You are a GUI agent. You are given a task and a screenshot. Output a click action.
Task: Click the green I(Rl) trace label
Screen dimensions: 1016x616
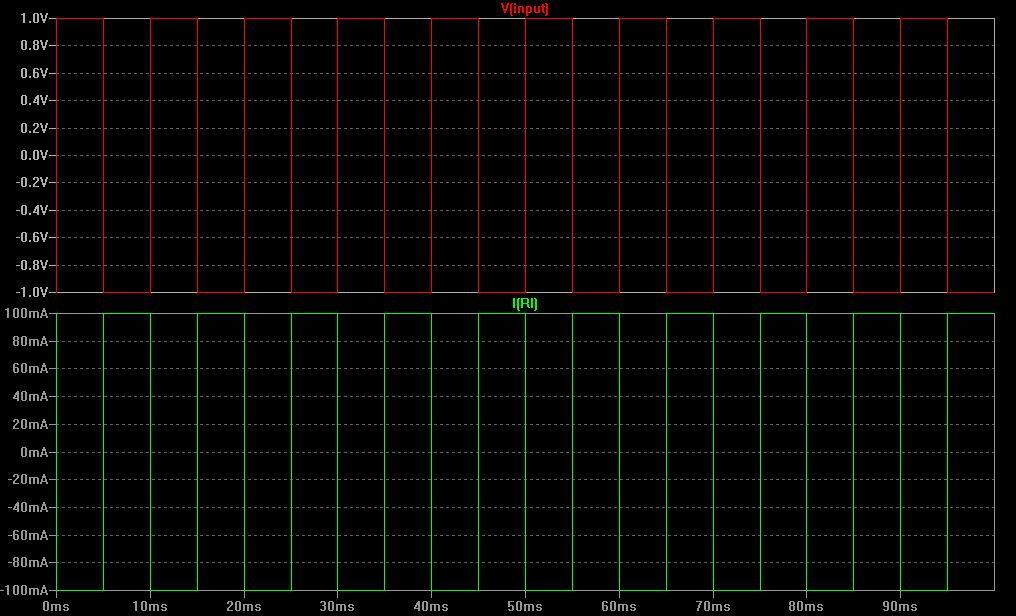coord(525,304)
